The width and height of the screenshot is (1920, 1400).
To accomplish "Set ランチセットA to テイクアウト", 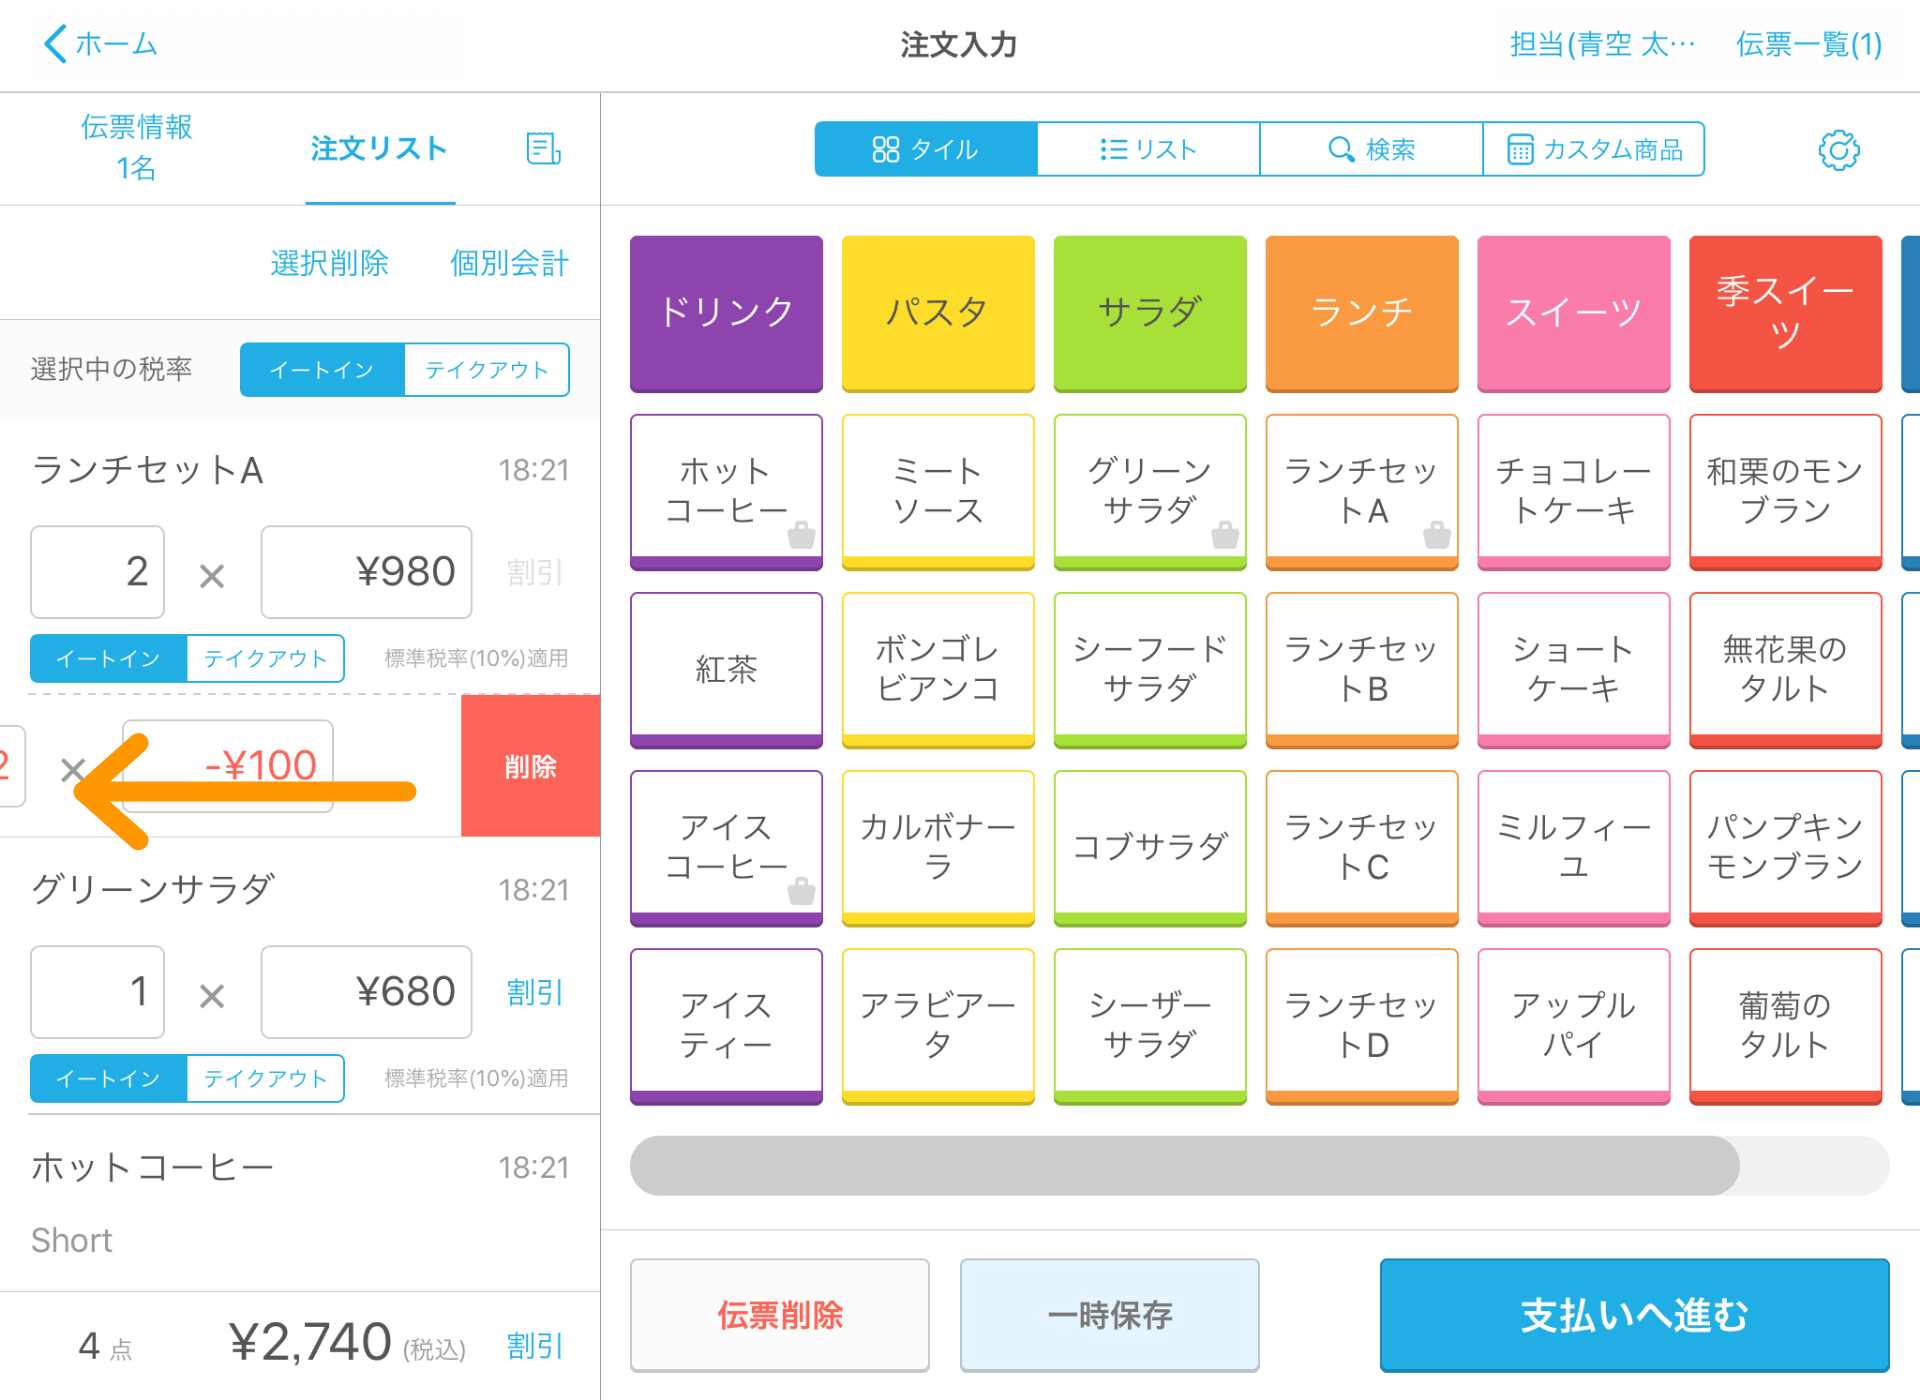I will point(265,659).
